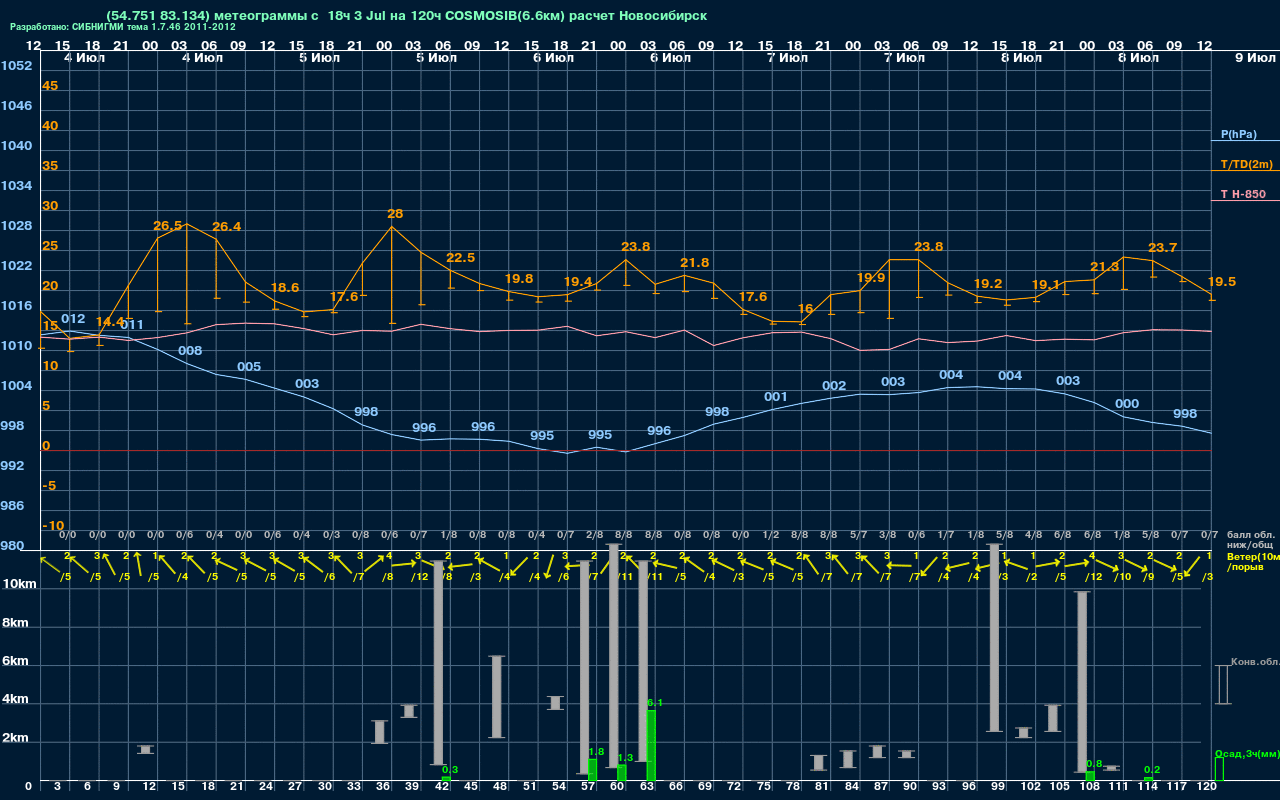The image size is (1280, 800).
Task: Click the 1.3 precipitation amount label
Action: click(x=626, y=758)
